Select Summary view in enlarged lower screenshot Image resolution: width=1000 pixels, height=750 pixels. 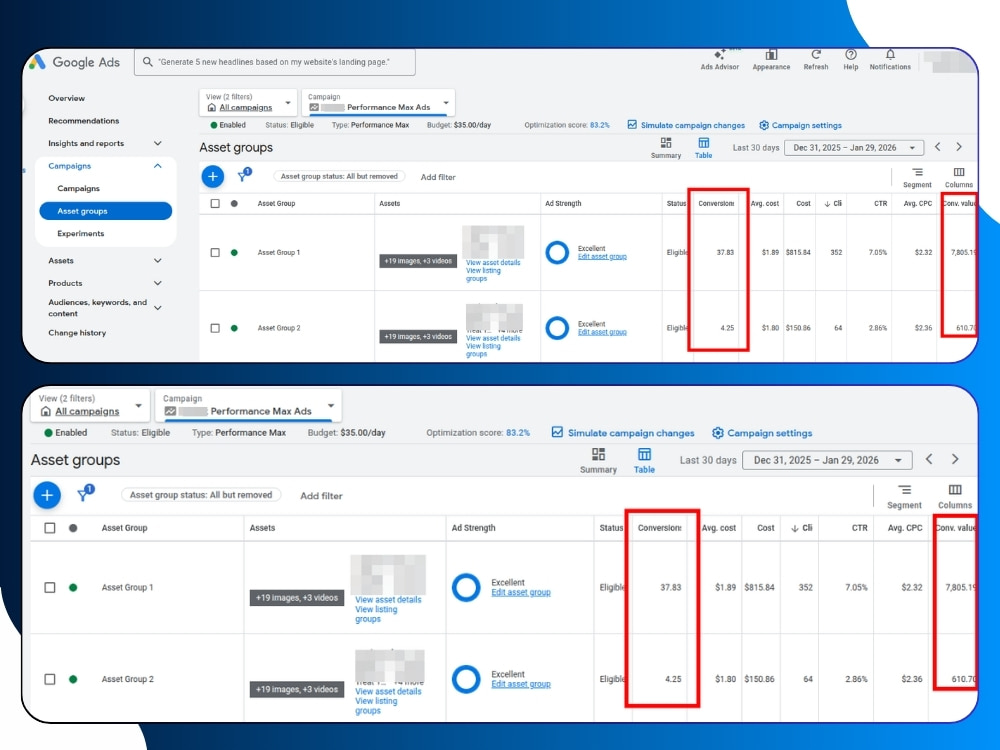coord(598,460)
